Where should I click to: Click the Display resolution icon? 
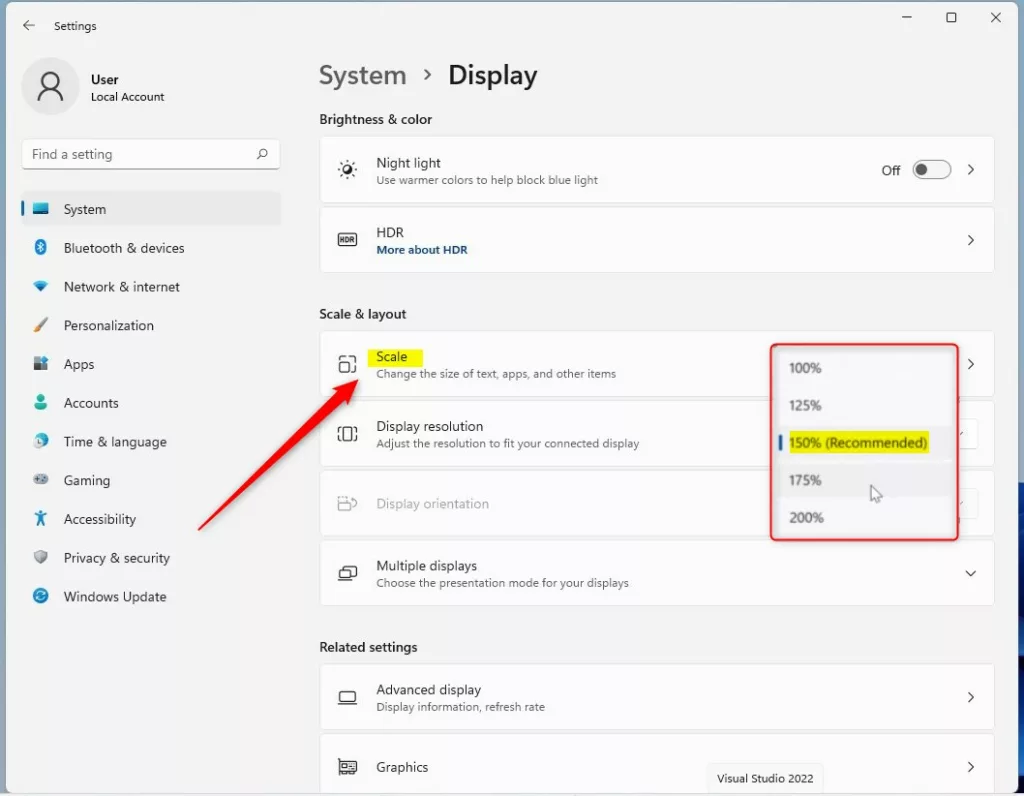pos(347,434)
